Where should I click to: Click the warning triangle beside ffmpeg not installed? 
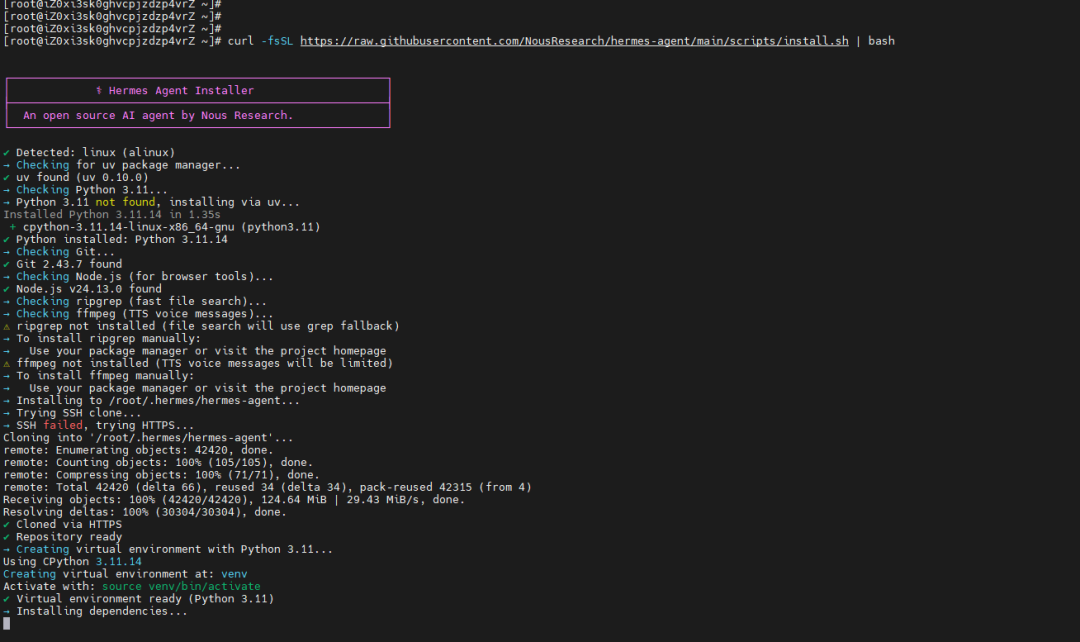coord(6,363)
